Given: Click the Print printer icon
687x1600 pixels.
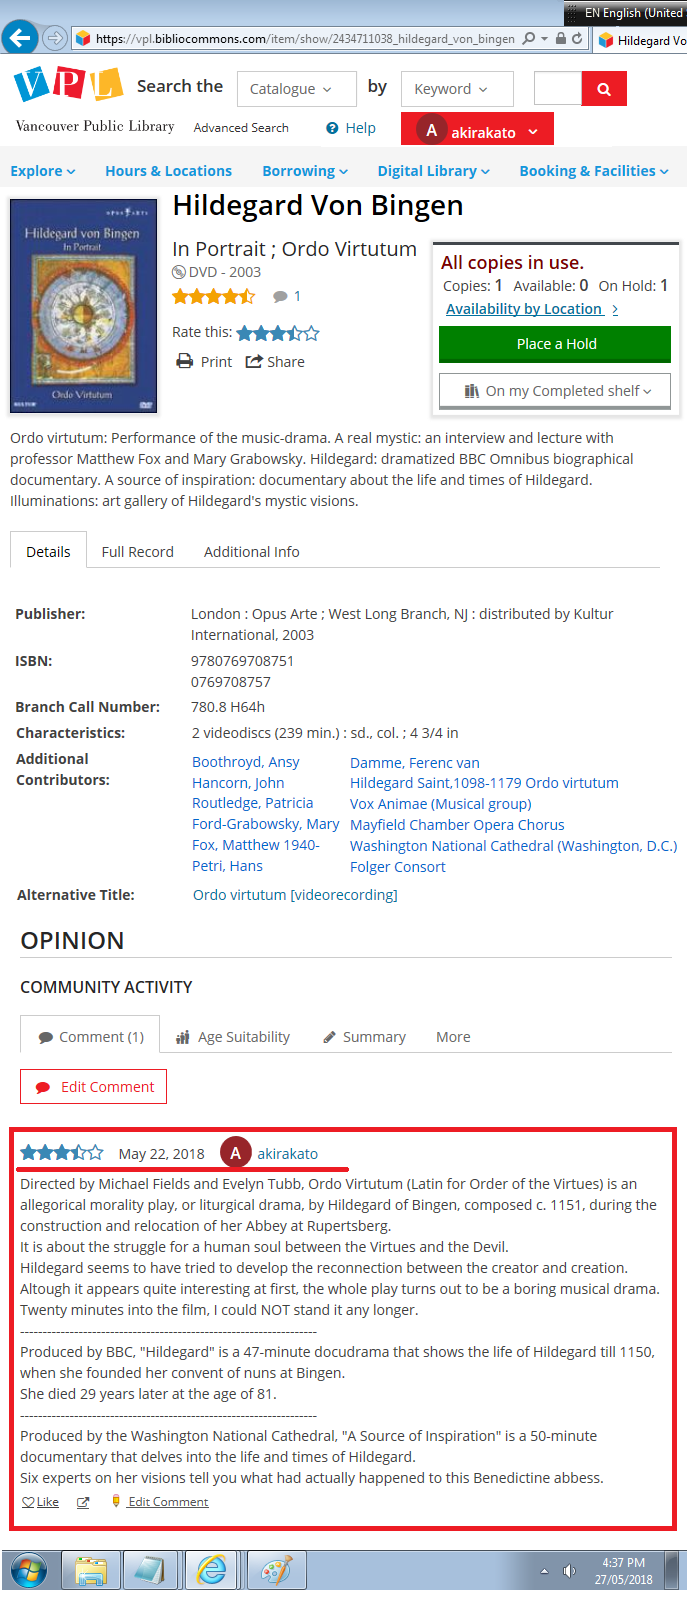Looking at the screenshot, I should tap(185, 361).
